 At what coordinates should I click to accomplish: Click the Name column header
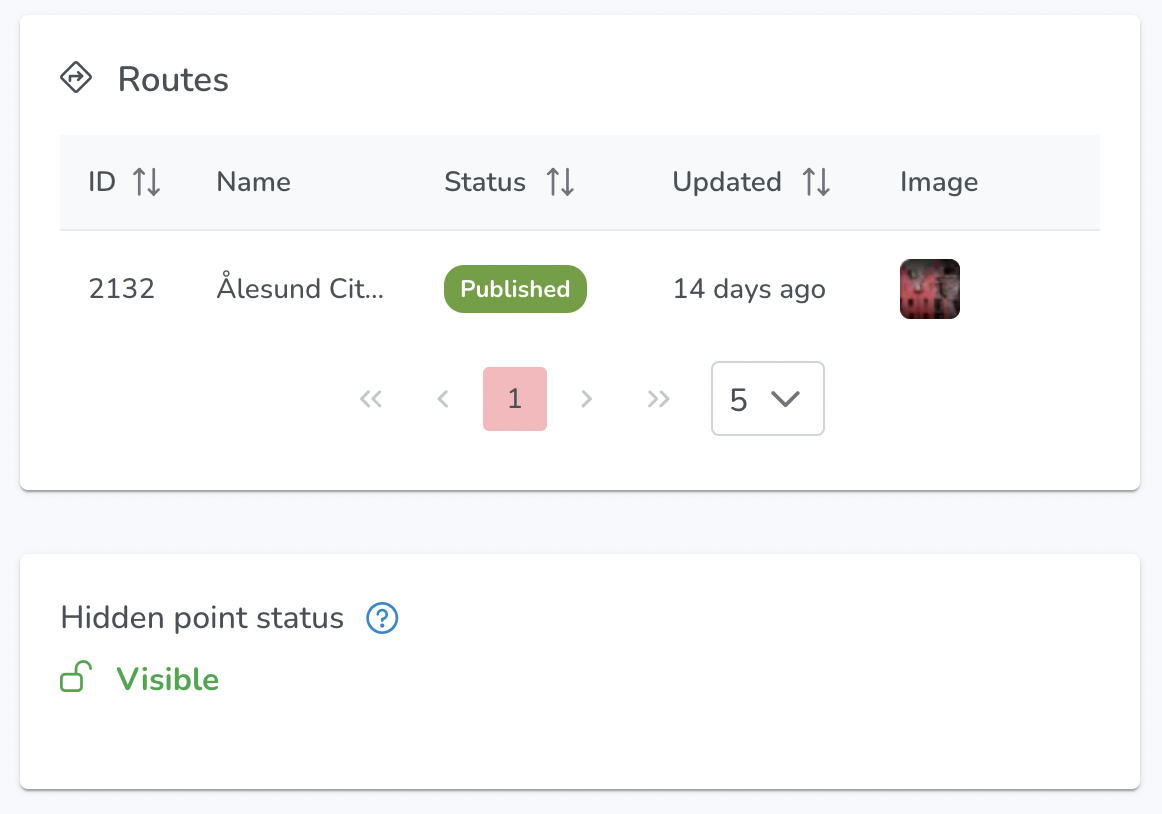pyautogui.click(x=253, y=182)
